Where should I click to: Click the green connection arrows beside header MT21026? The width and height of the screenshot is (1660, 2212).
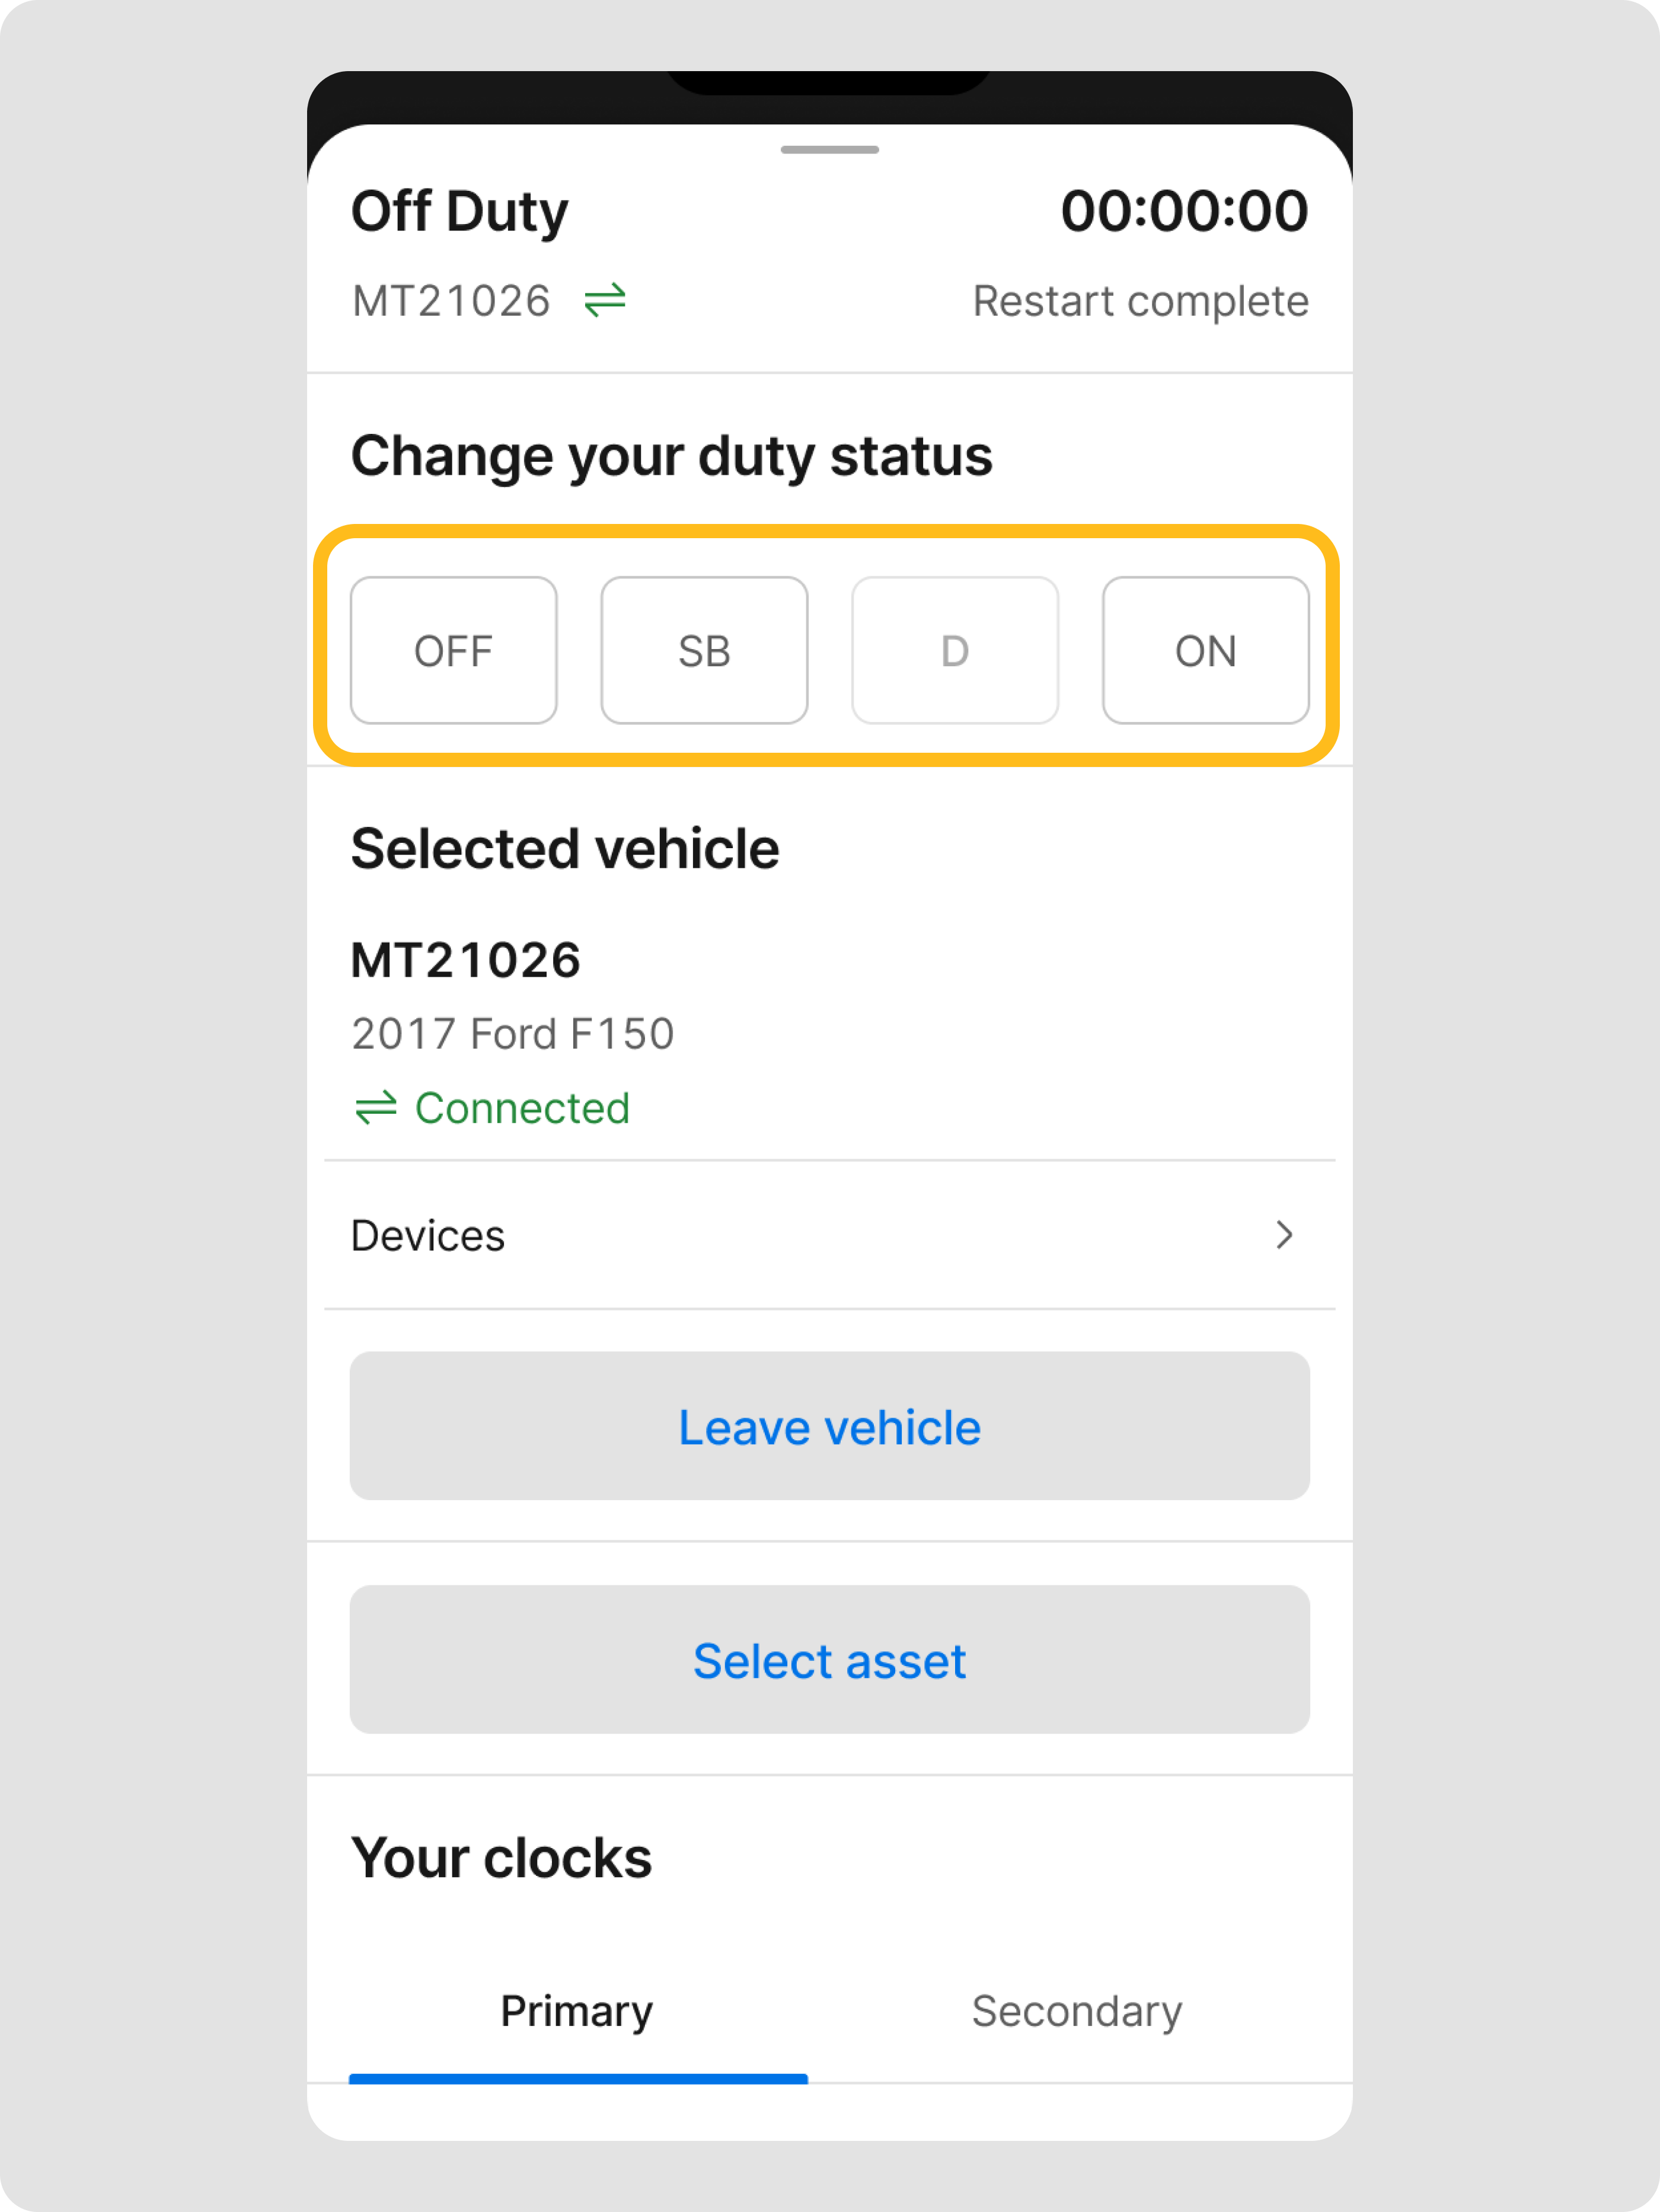(605, 300)
